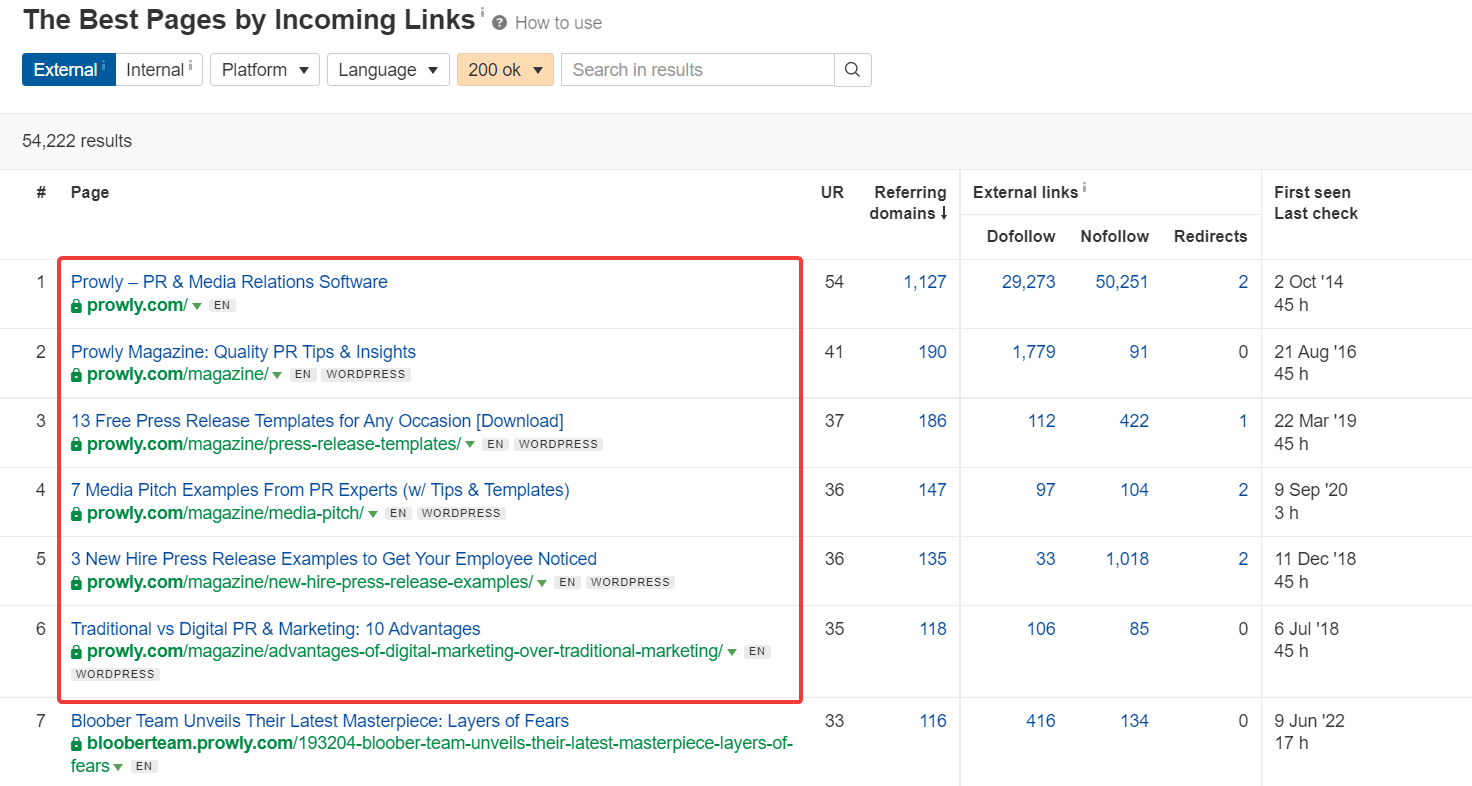Click the info icon beside the page title

coord(482,12)
